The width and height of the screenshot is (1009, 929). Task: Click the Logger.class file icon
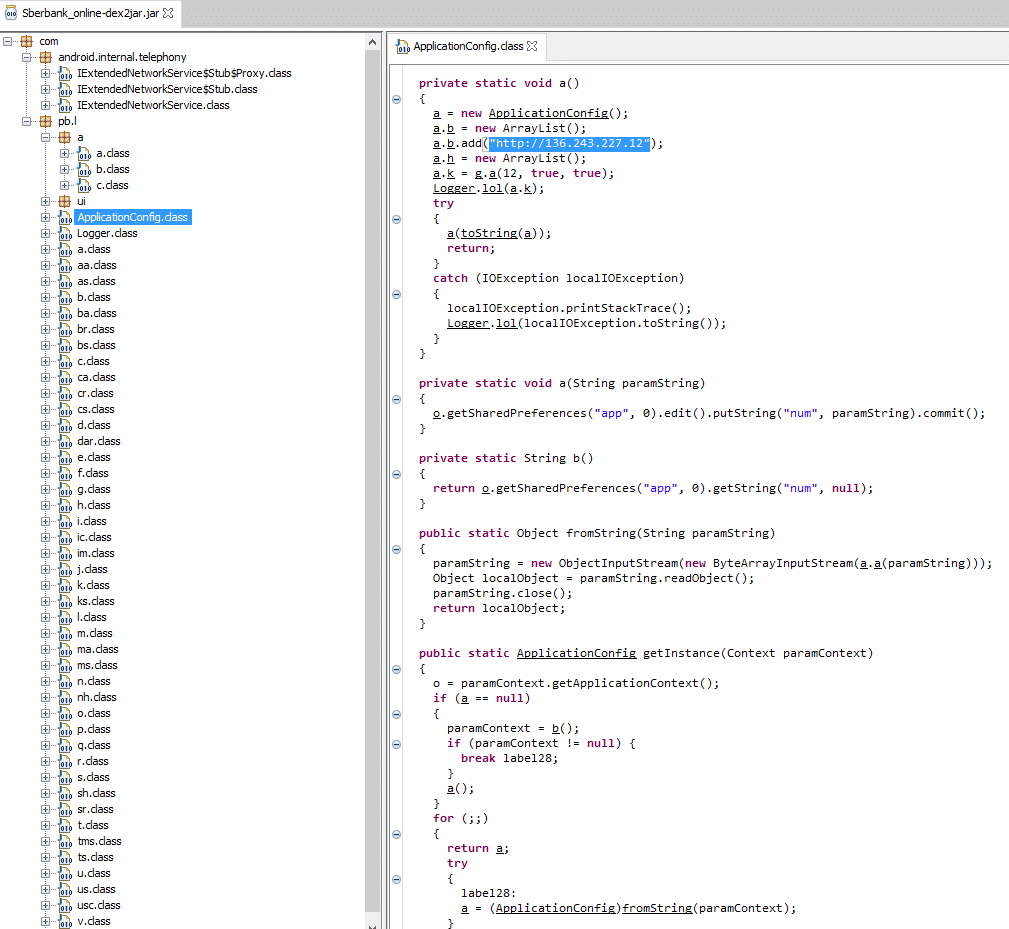click(x=64, y=234)
